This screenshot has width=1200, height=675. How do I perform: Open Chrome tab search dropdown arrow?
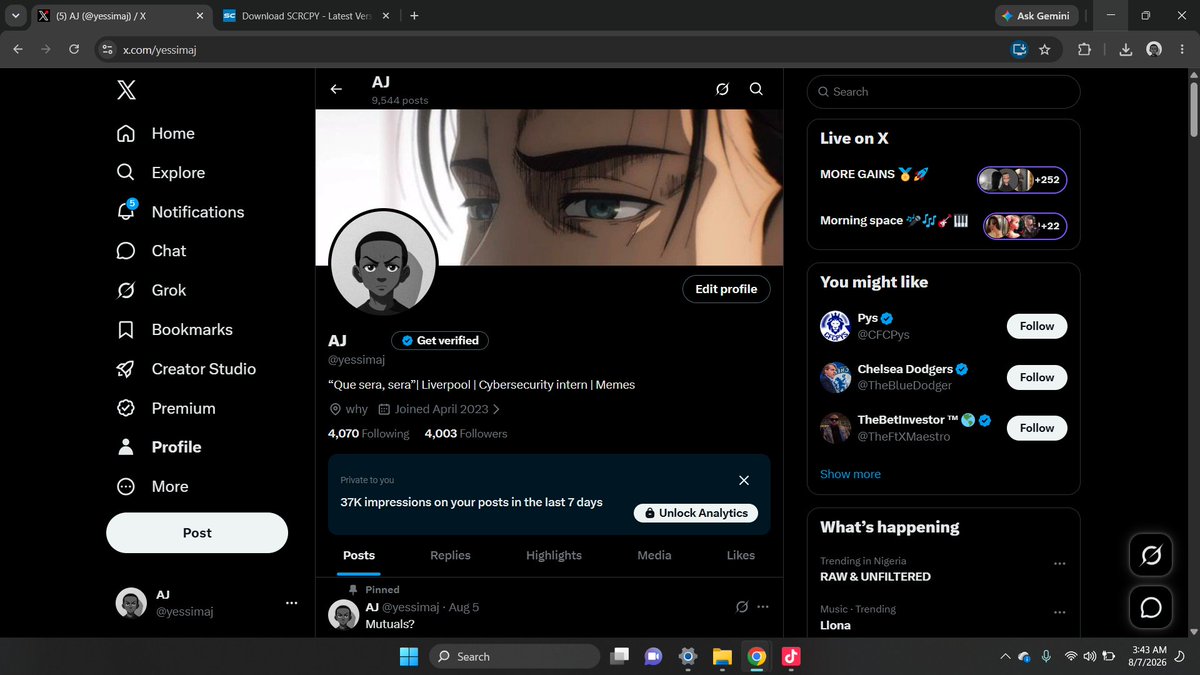click(14, 16)
